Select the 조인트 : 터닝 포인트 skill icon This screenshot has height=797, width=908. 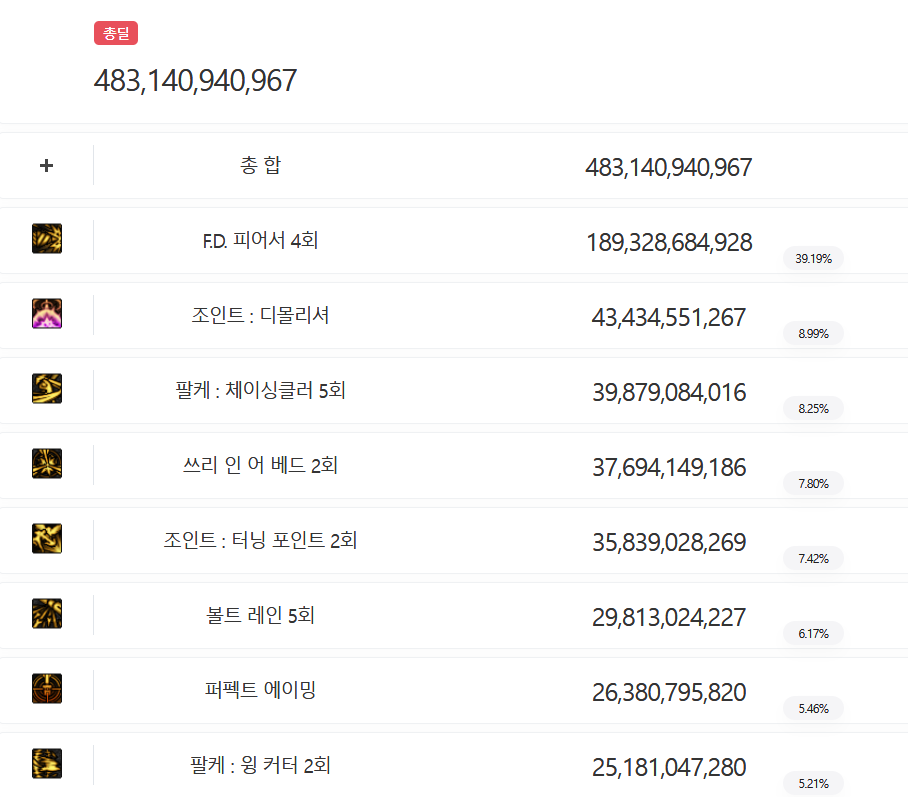point(47,539)
